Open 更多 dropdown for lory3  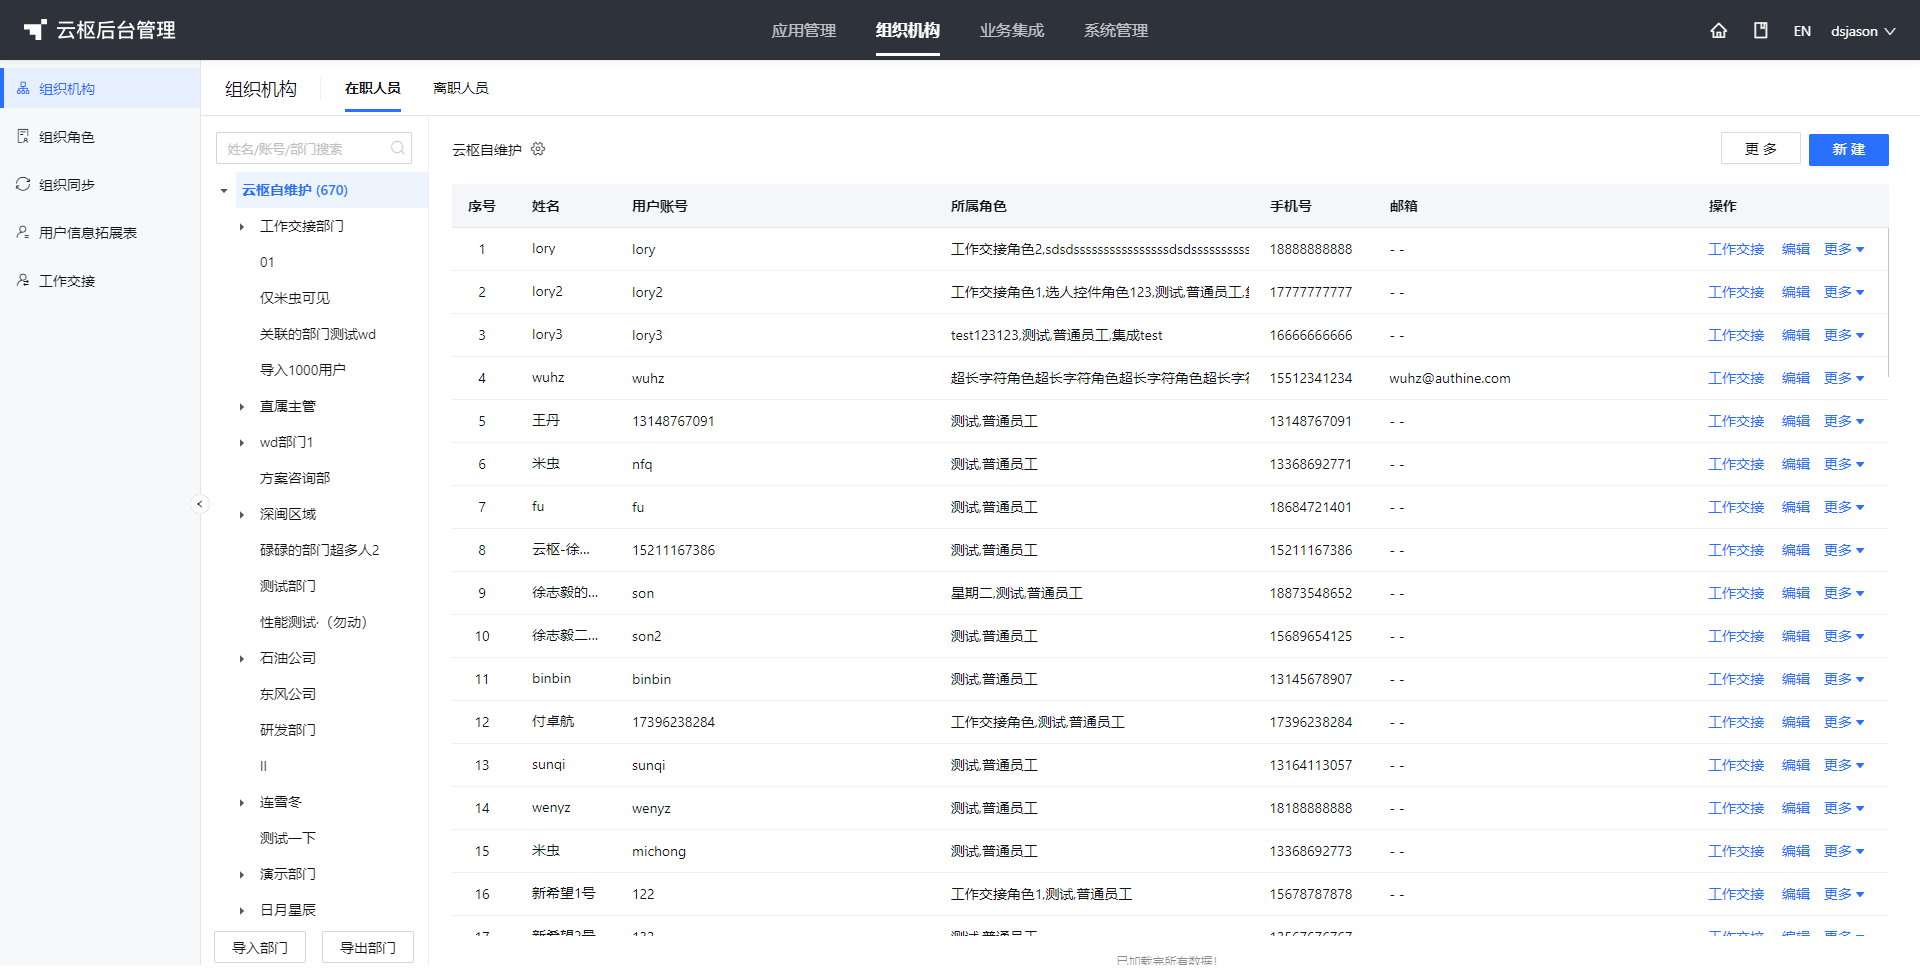(x=1844, y=335)
